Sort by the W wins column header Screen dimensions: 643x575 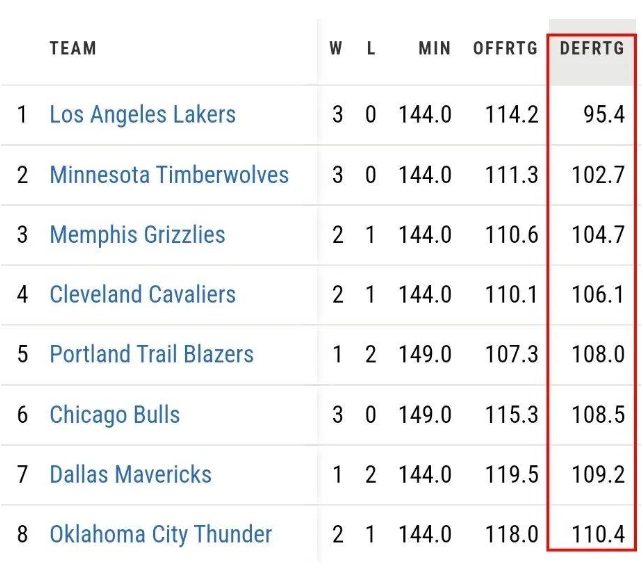pos(336,48)
